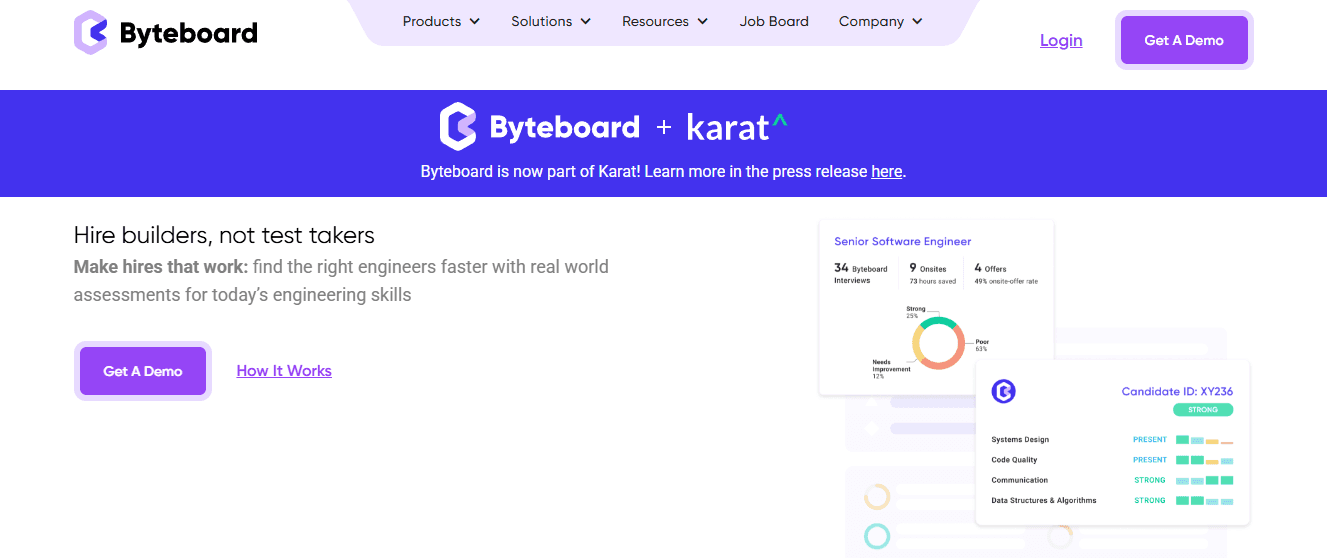Viewport: 1327px width, 558px height.
Task: Click the header Get A Demo button
Action: click(1184, 40)
